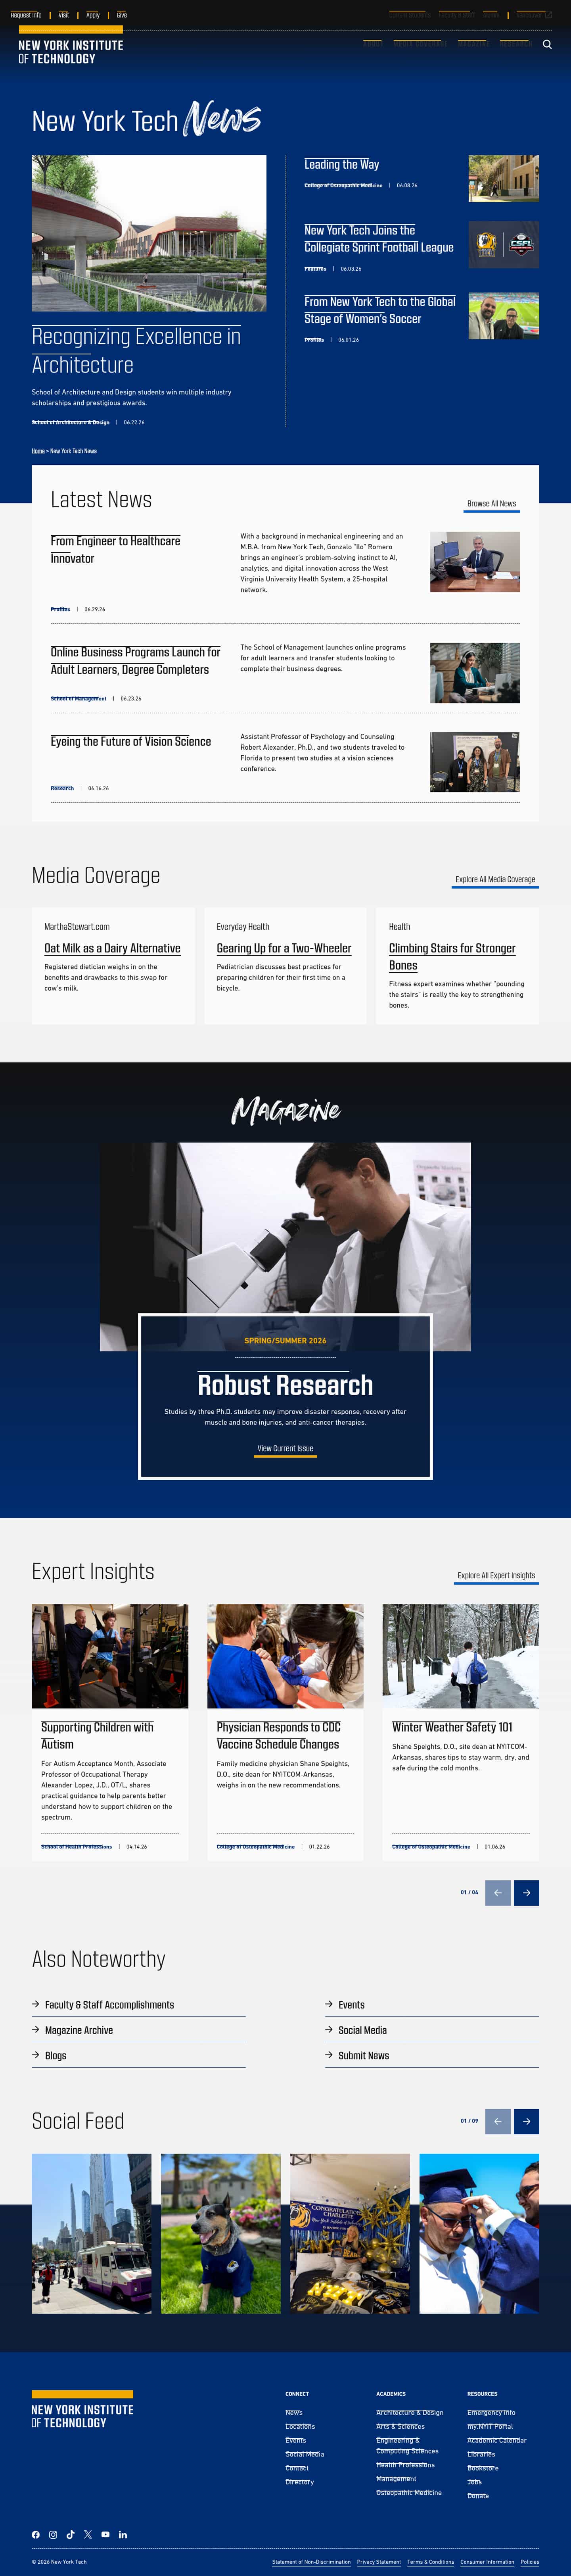Open Request Info in top bar
The width and height of the screenshot is (571, 2576).
[x=26, y=15]
